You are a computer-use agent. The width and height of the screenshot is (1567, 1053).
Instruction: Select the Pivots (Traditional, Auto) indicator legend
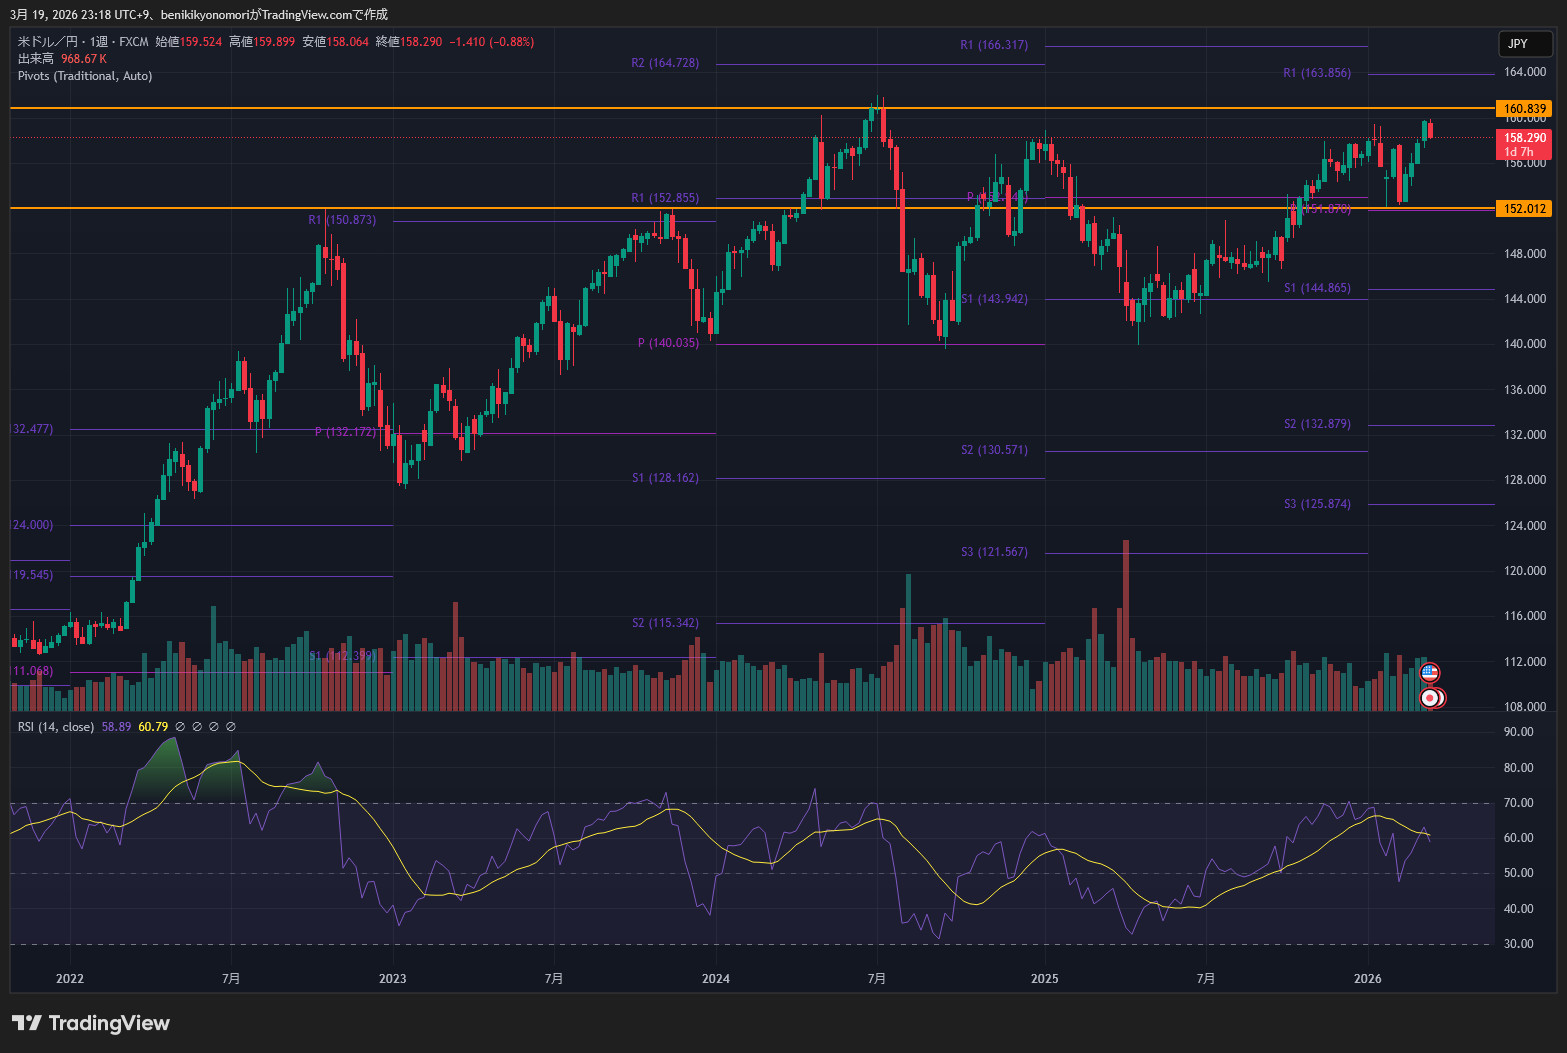[85, 76]
